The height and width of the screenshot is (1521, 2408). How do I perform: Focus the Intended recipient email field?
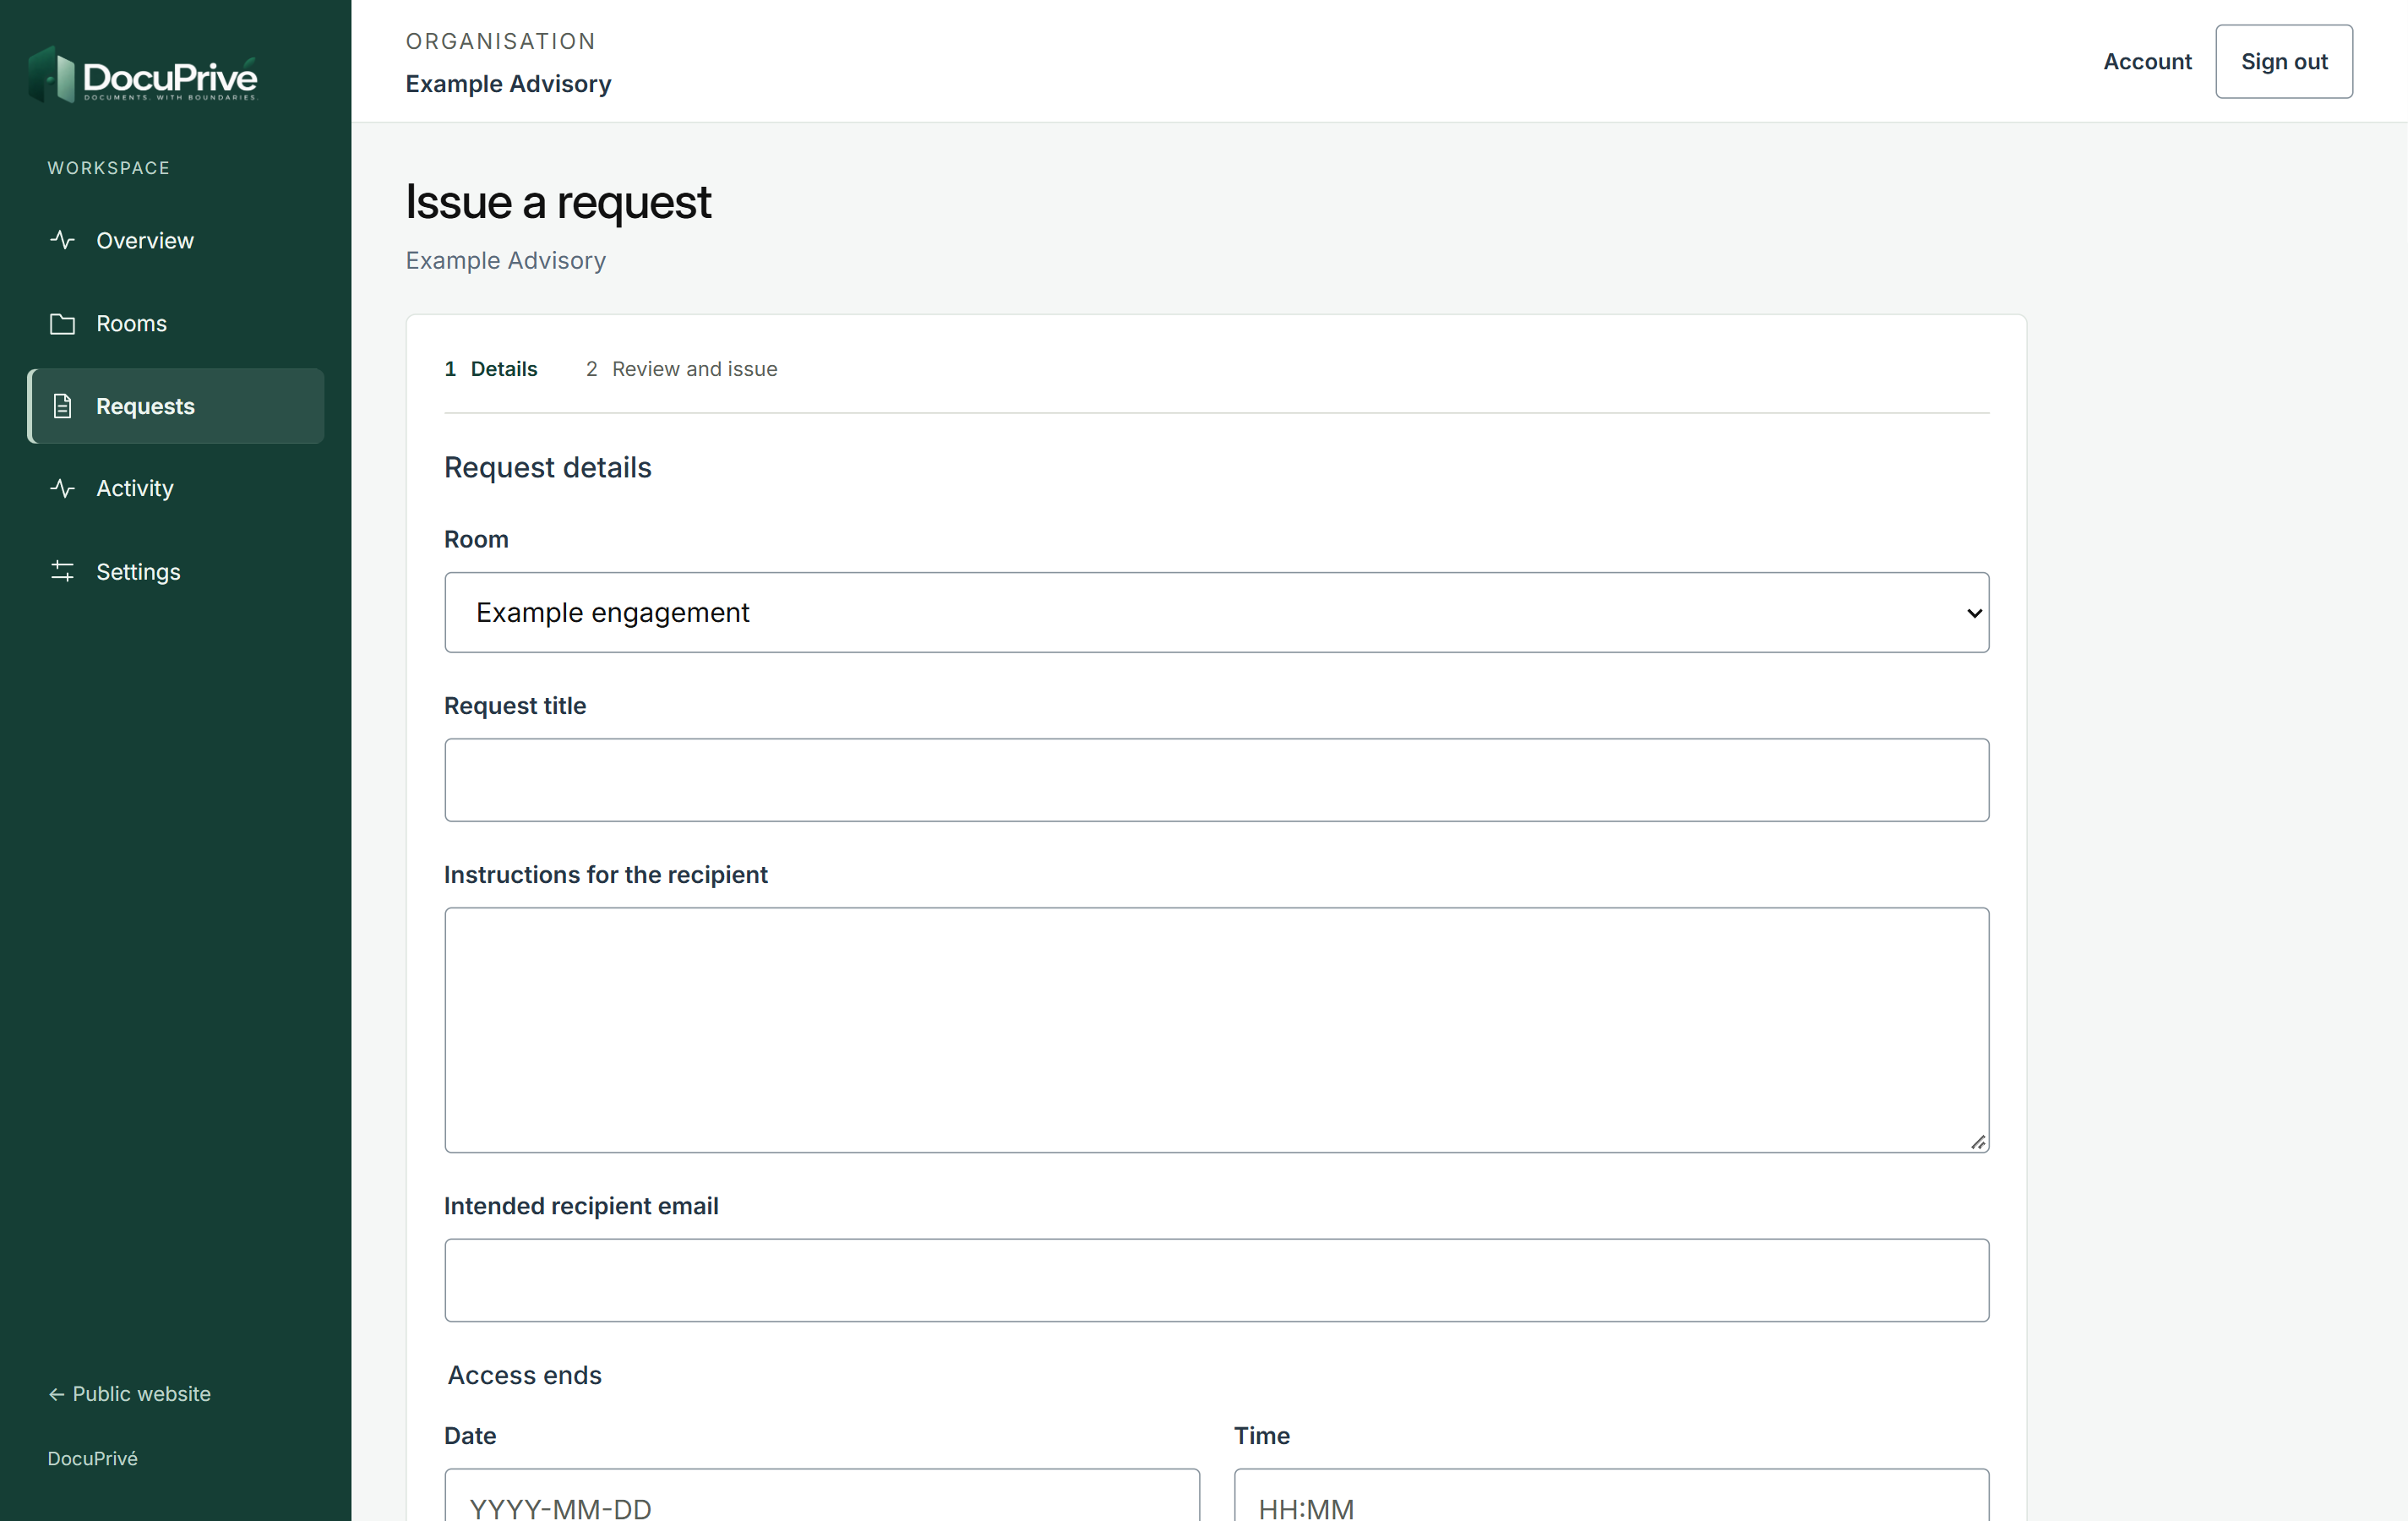click(1216, 1280)
